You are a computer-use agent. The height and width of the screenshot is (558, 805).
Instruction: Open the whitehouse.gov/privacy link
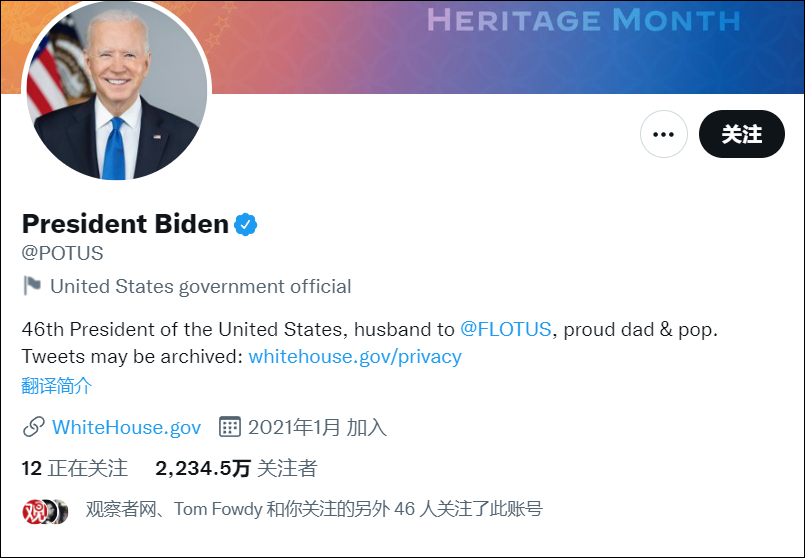[x=355, y=356]
